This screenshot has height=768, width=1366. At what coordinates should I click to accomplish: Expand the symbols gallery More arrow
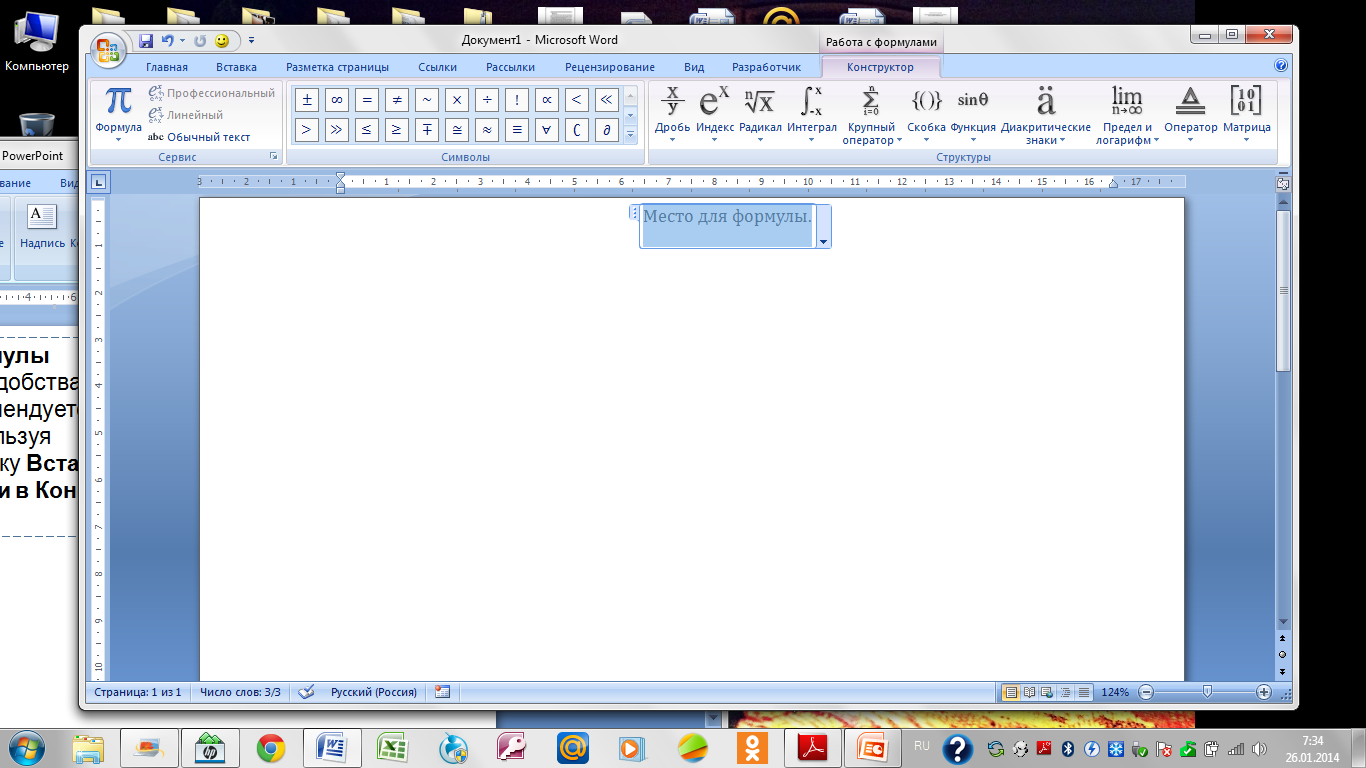[631, 134]
